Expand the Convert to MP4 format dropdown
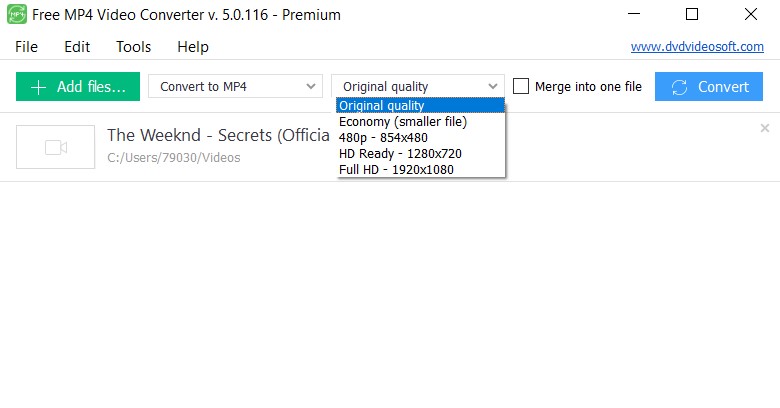The image size is (780, 408). pos(235,87)
